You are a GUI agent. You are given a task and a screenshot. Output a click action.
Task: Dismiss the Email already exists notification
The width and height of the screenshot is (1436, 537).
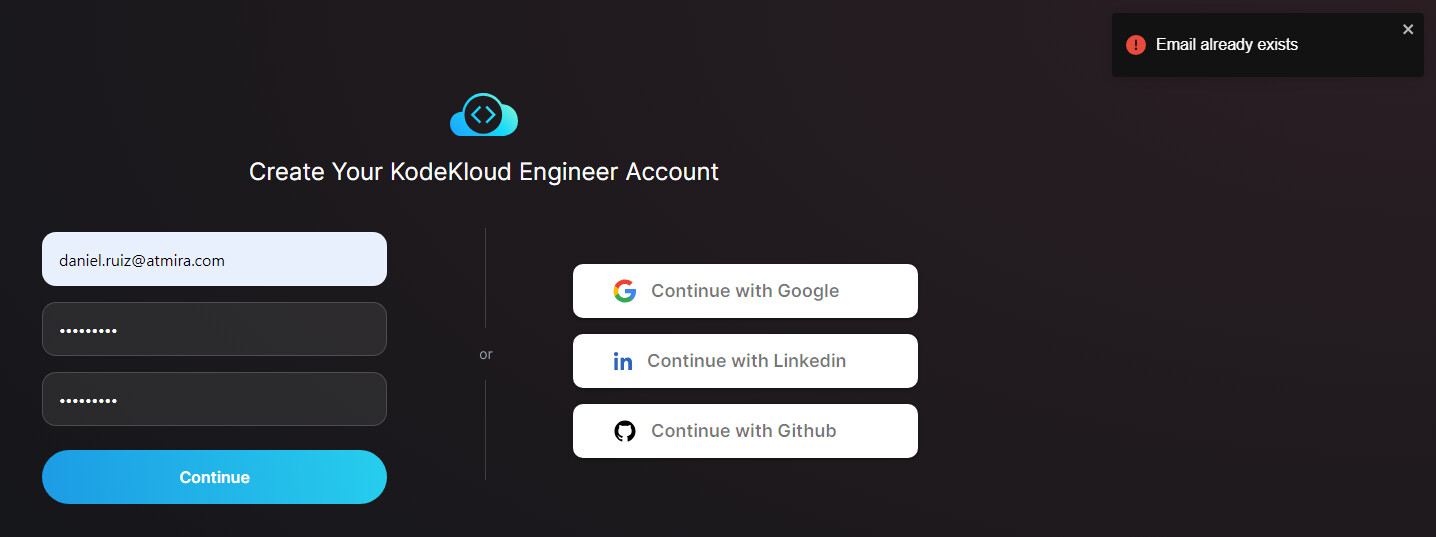[x=1408, y=29]
